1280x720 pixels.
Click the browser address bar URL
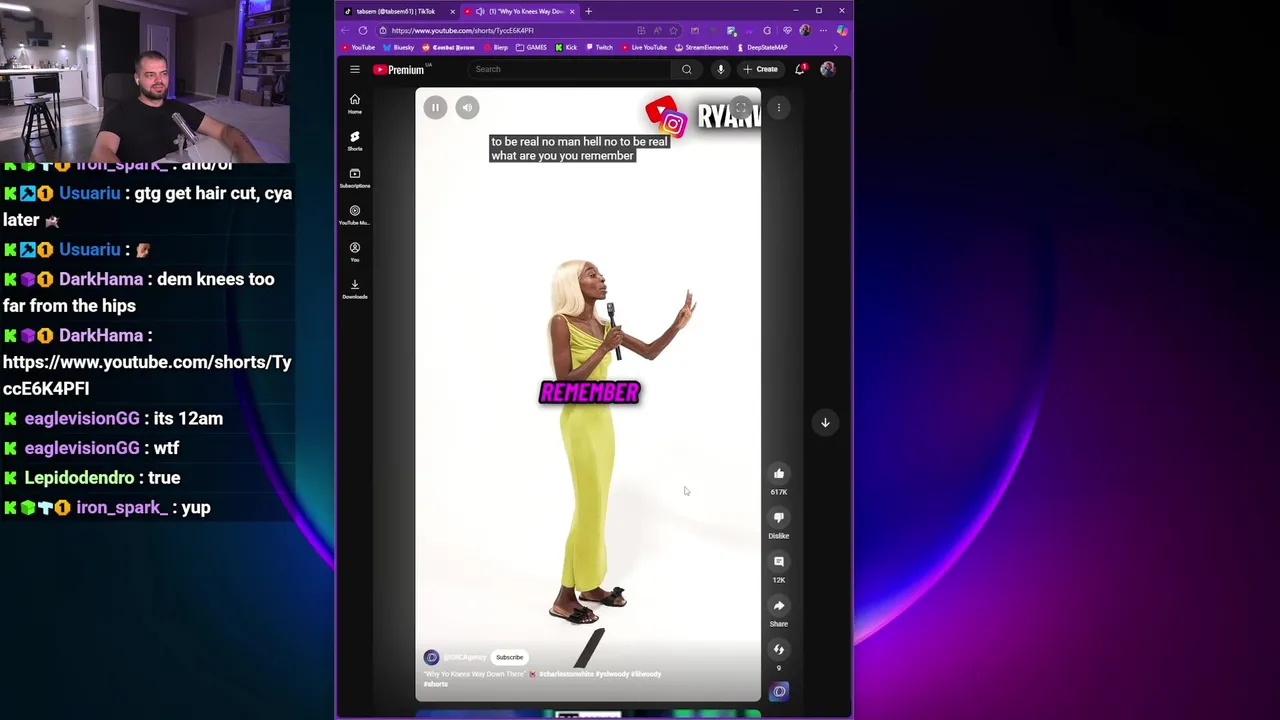[462, 30]
